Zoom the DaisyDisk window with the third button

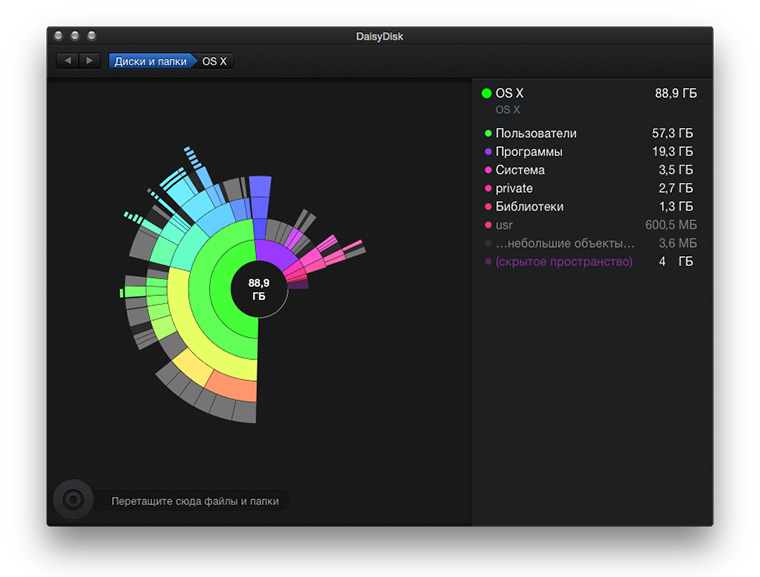(x=92, y=35)
